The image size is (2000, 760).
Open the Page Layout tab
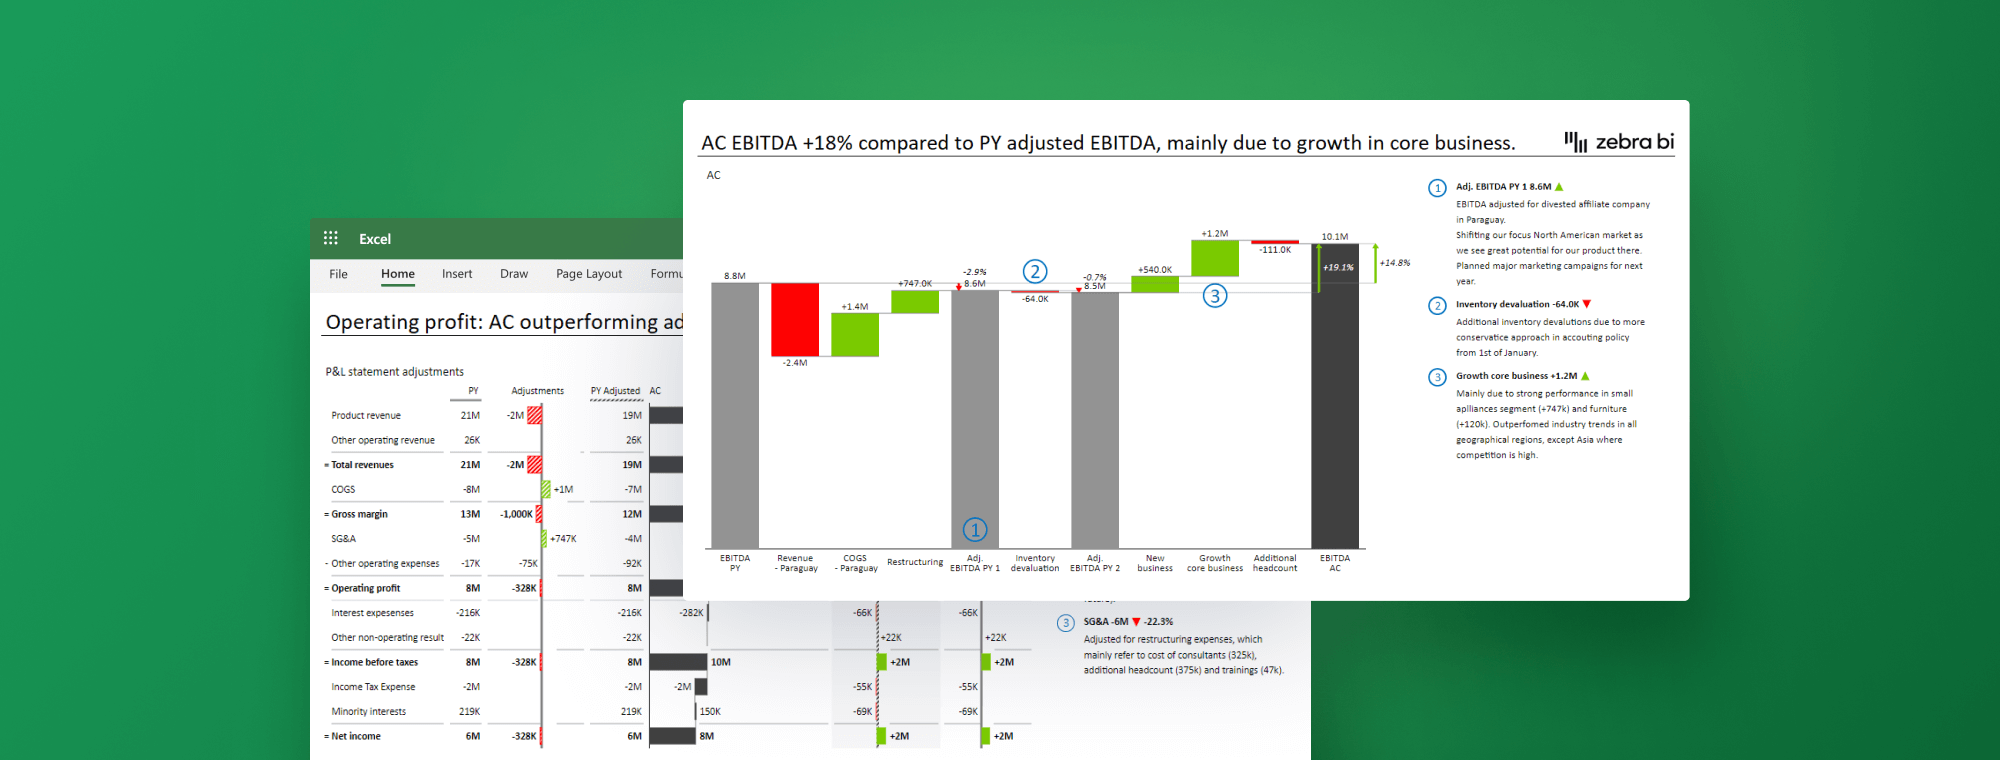click(588, 274)
